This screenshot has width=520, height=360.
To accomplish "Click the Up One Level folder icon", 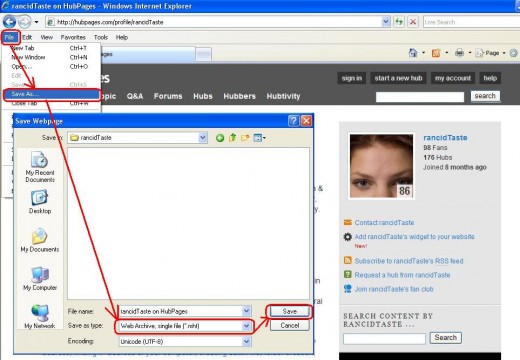I will (x=233, y=137).
